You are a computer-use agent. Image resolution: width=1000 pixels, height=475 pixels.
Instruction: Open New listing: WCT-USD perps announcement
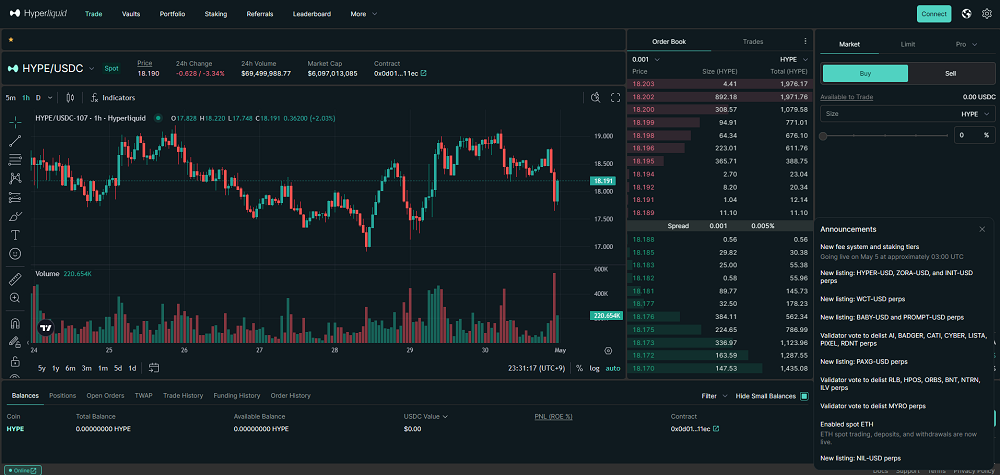pyautogui.click(x=862, y=298)
